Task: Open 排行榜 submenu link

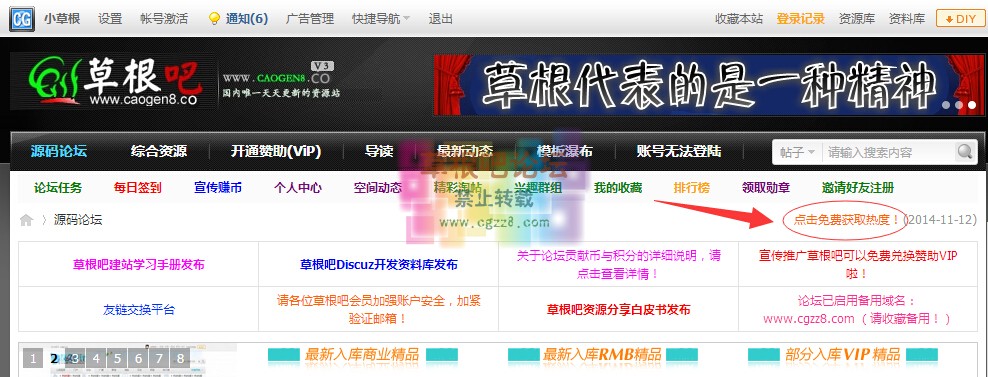Action: [691, 187]
